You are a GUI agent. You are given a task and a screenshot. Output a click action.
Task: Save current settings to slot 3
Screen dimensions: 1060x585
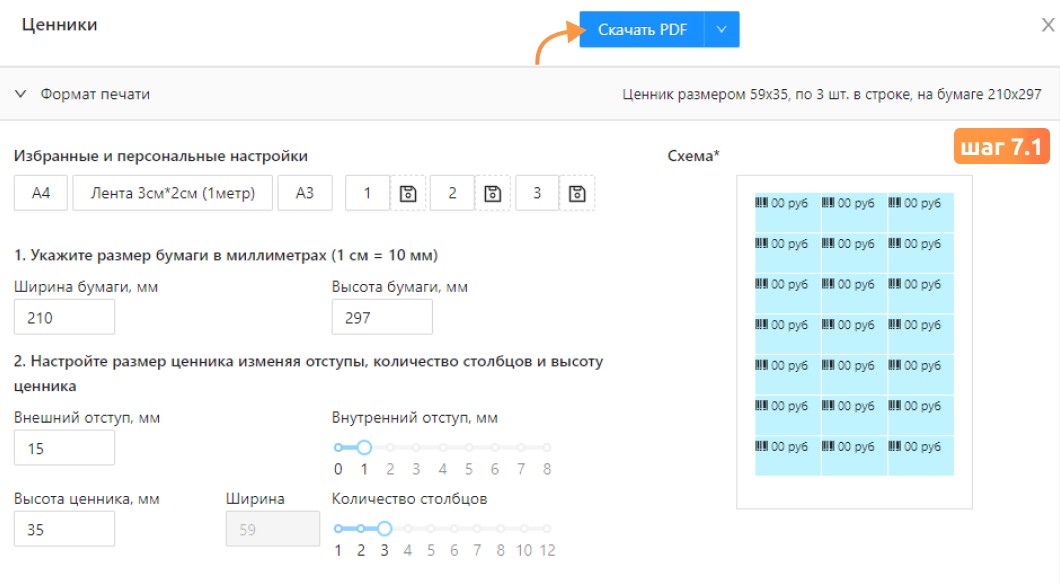(x=577, y=193)
